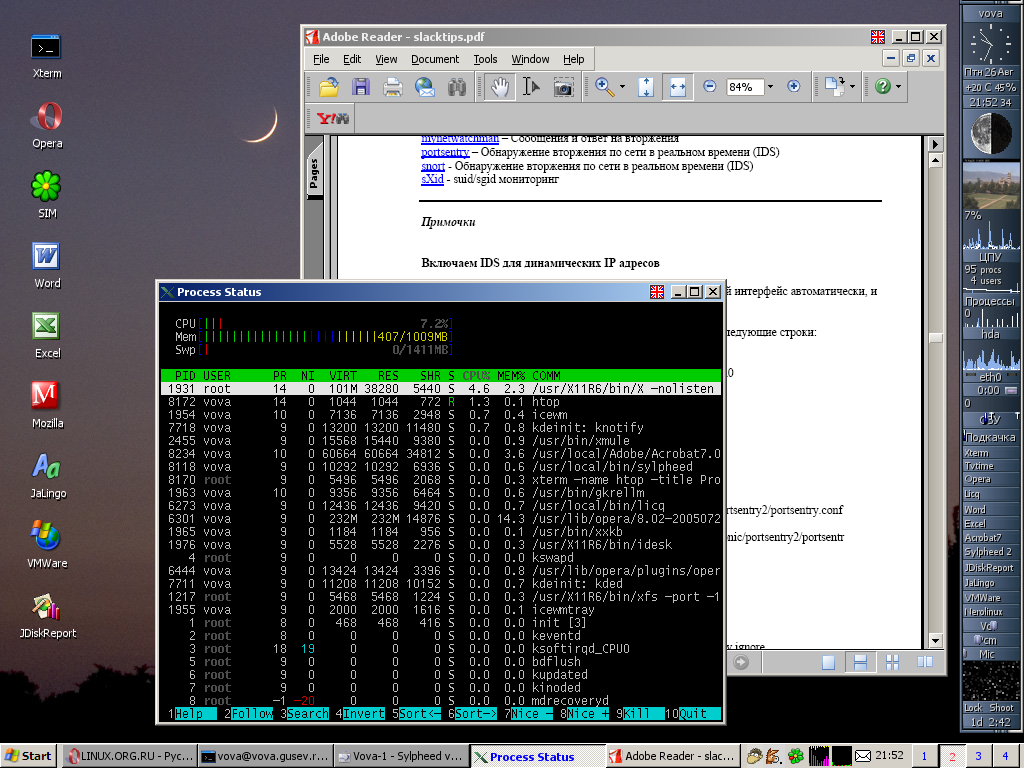Click the Start button on the taskbar
The height and width of the screenshot is (768, 1024).
coord(28,756)
